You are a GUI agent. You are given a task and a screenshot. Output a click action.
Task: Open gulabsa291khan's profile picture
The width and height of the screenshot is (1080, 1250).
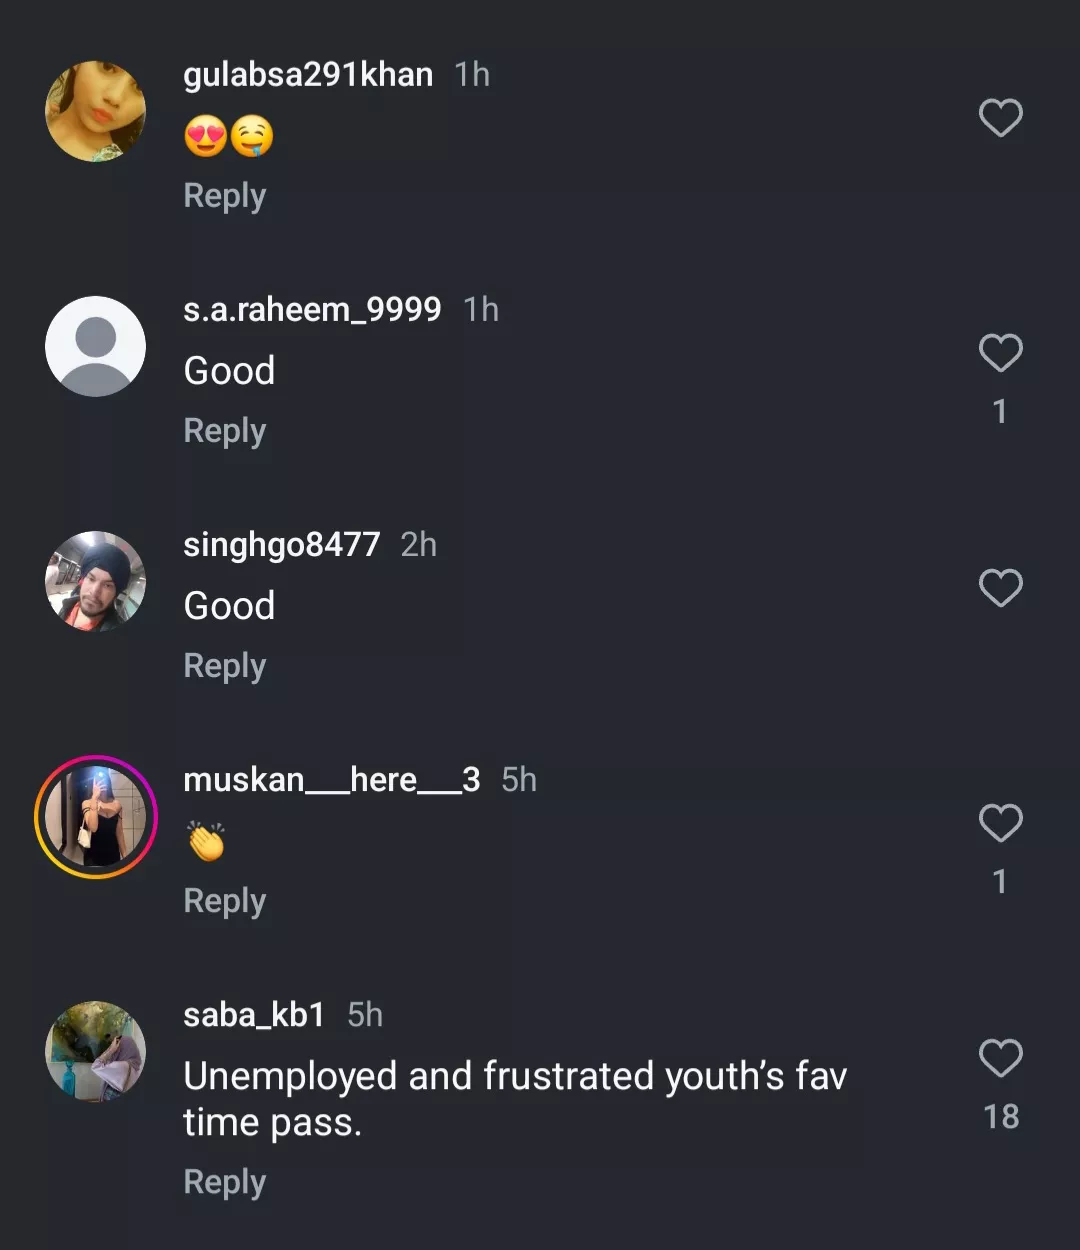tap(96, 111)
